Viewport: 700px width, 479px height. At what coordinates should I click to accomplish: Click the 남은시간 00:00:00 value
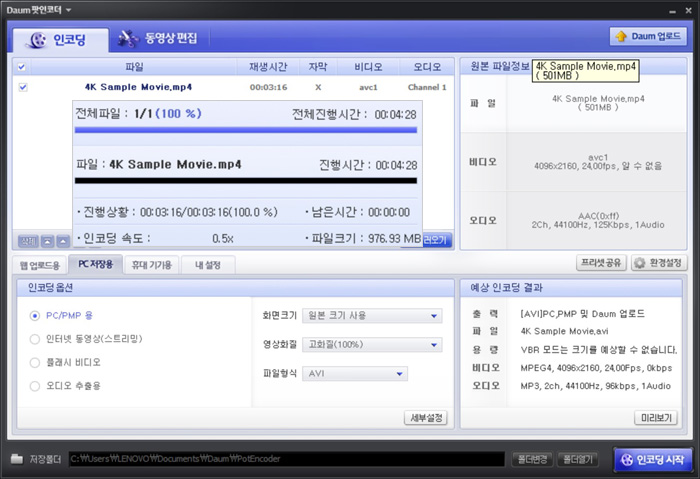pyautogui.click(x=389, y=212)
